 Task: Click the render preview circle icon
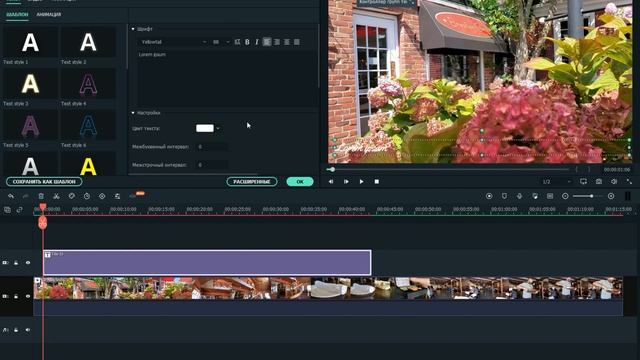coord(489,196)
